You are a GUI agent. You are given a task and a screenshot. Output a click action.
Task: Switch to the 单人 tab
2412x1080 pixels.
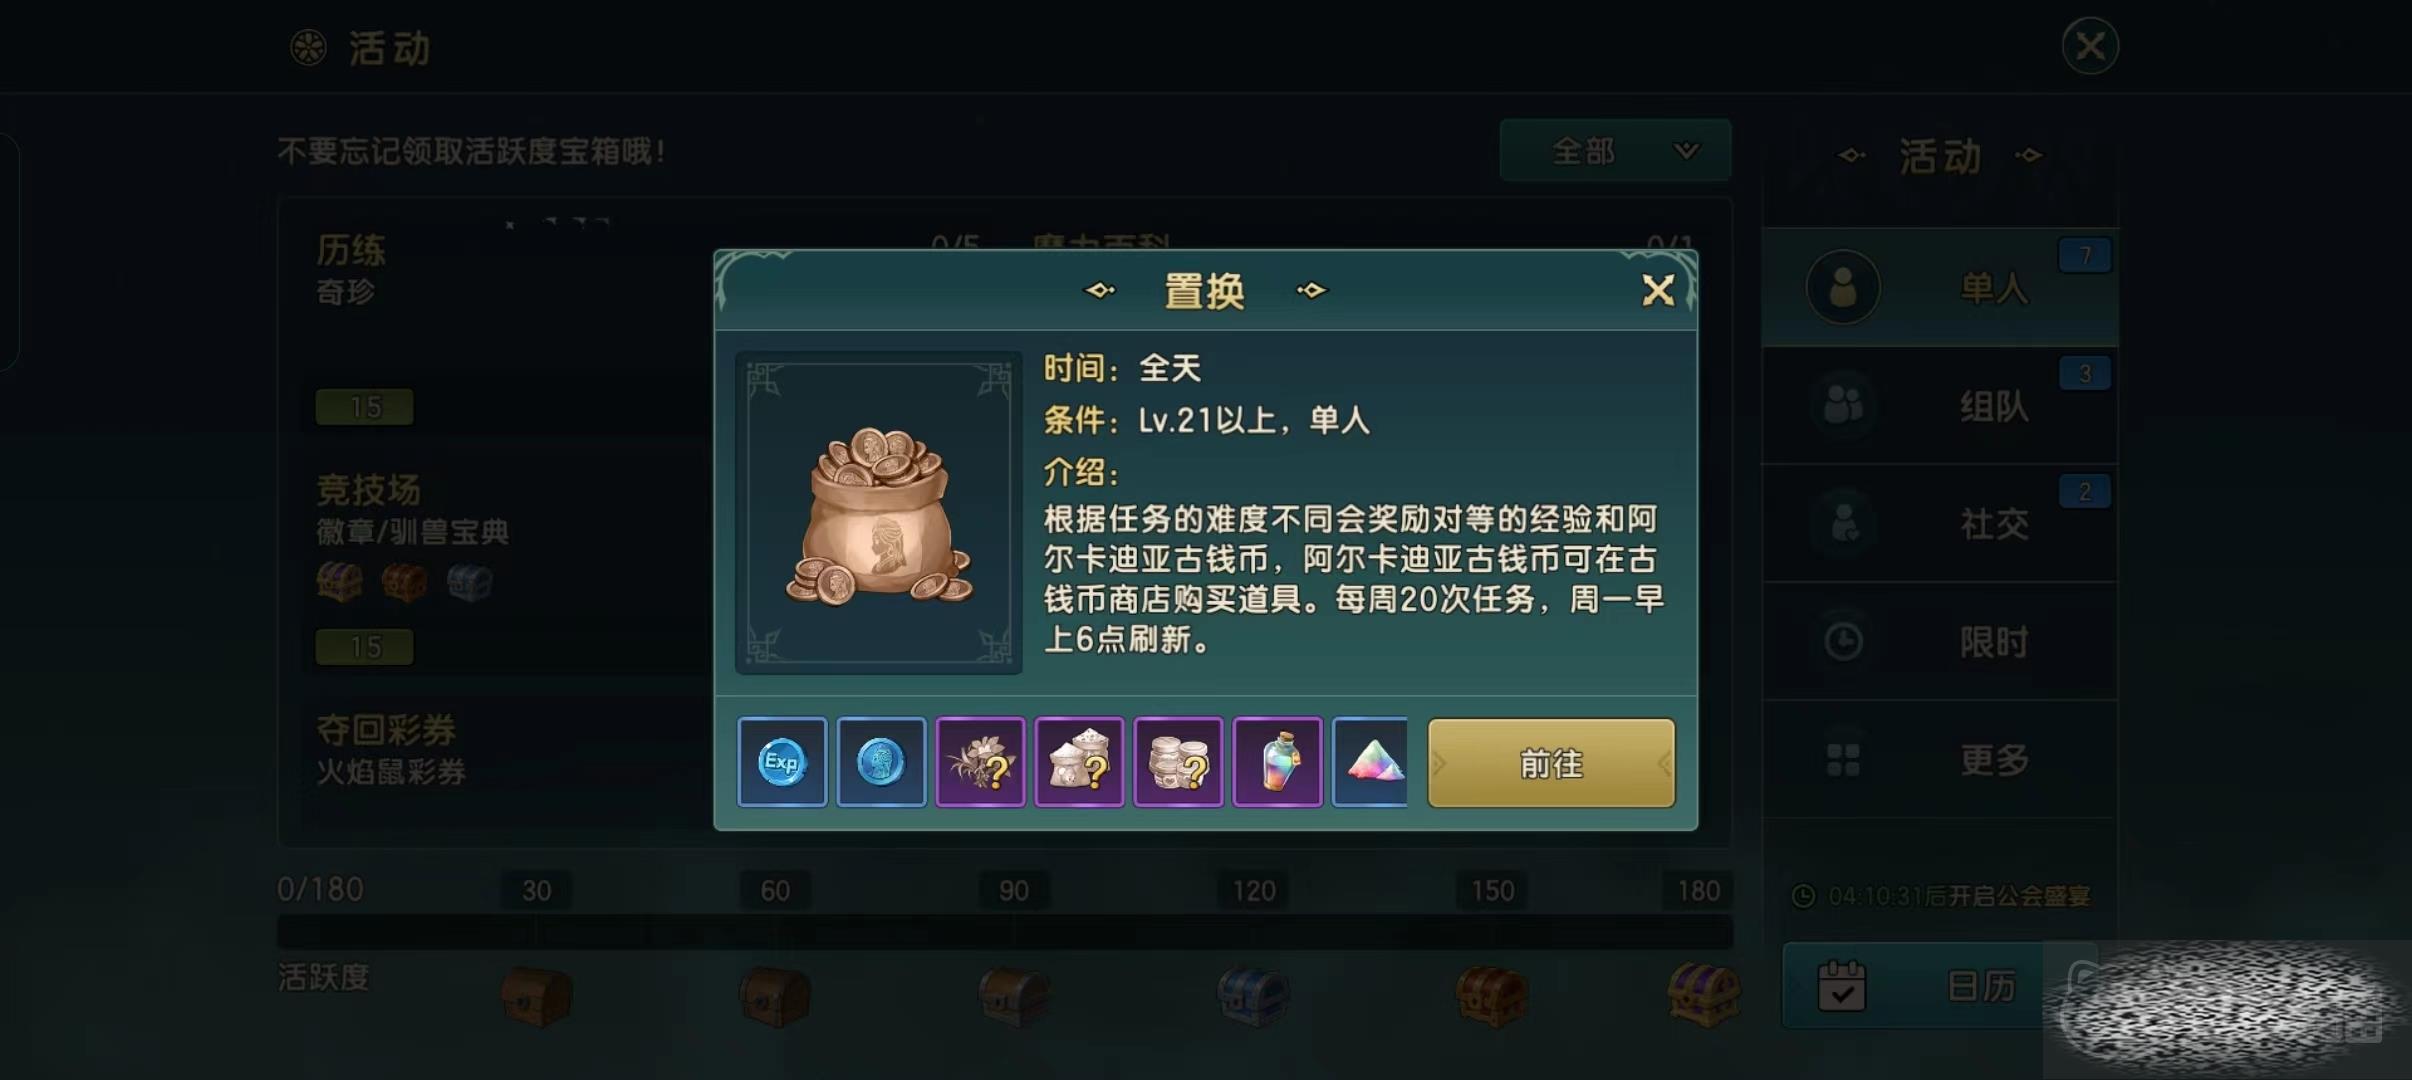coord(1940,287)
